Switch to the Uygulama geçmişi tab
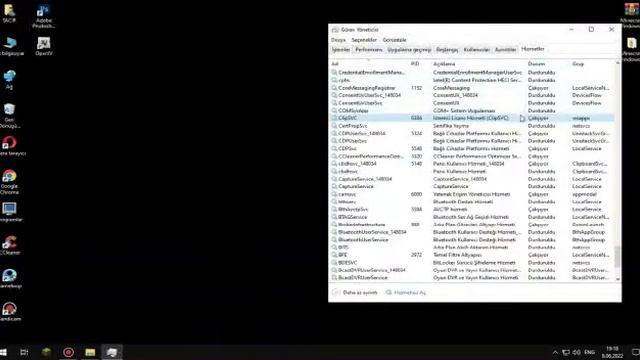 (x=409, y=49)
